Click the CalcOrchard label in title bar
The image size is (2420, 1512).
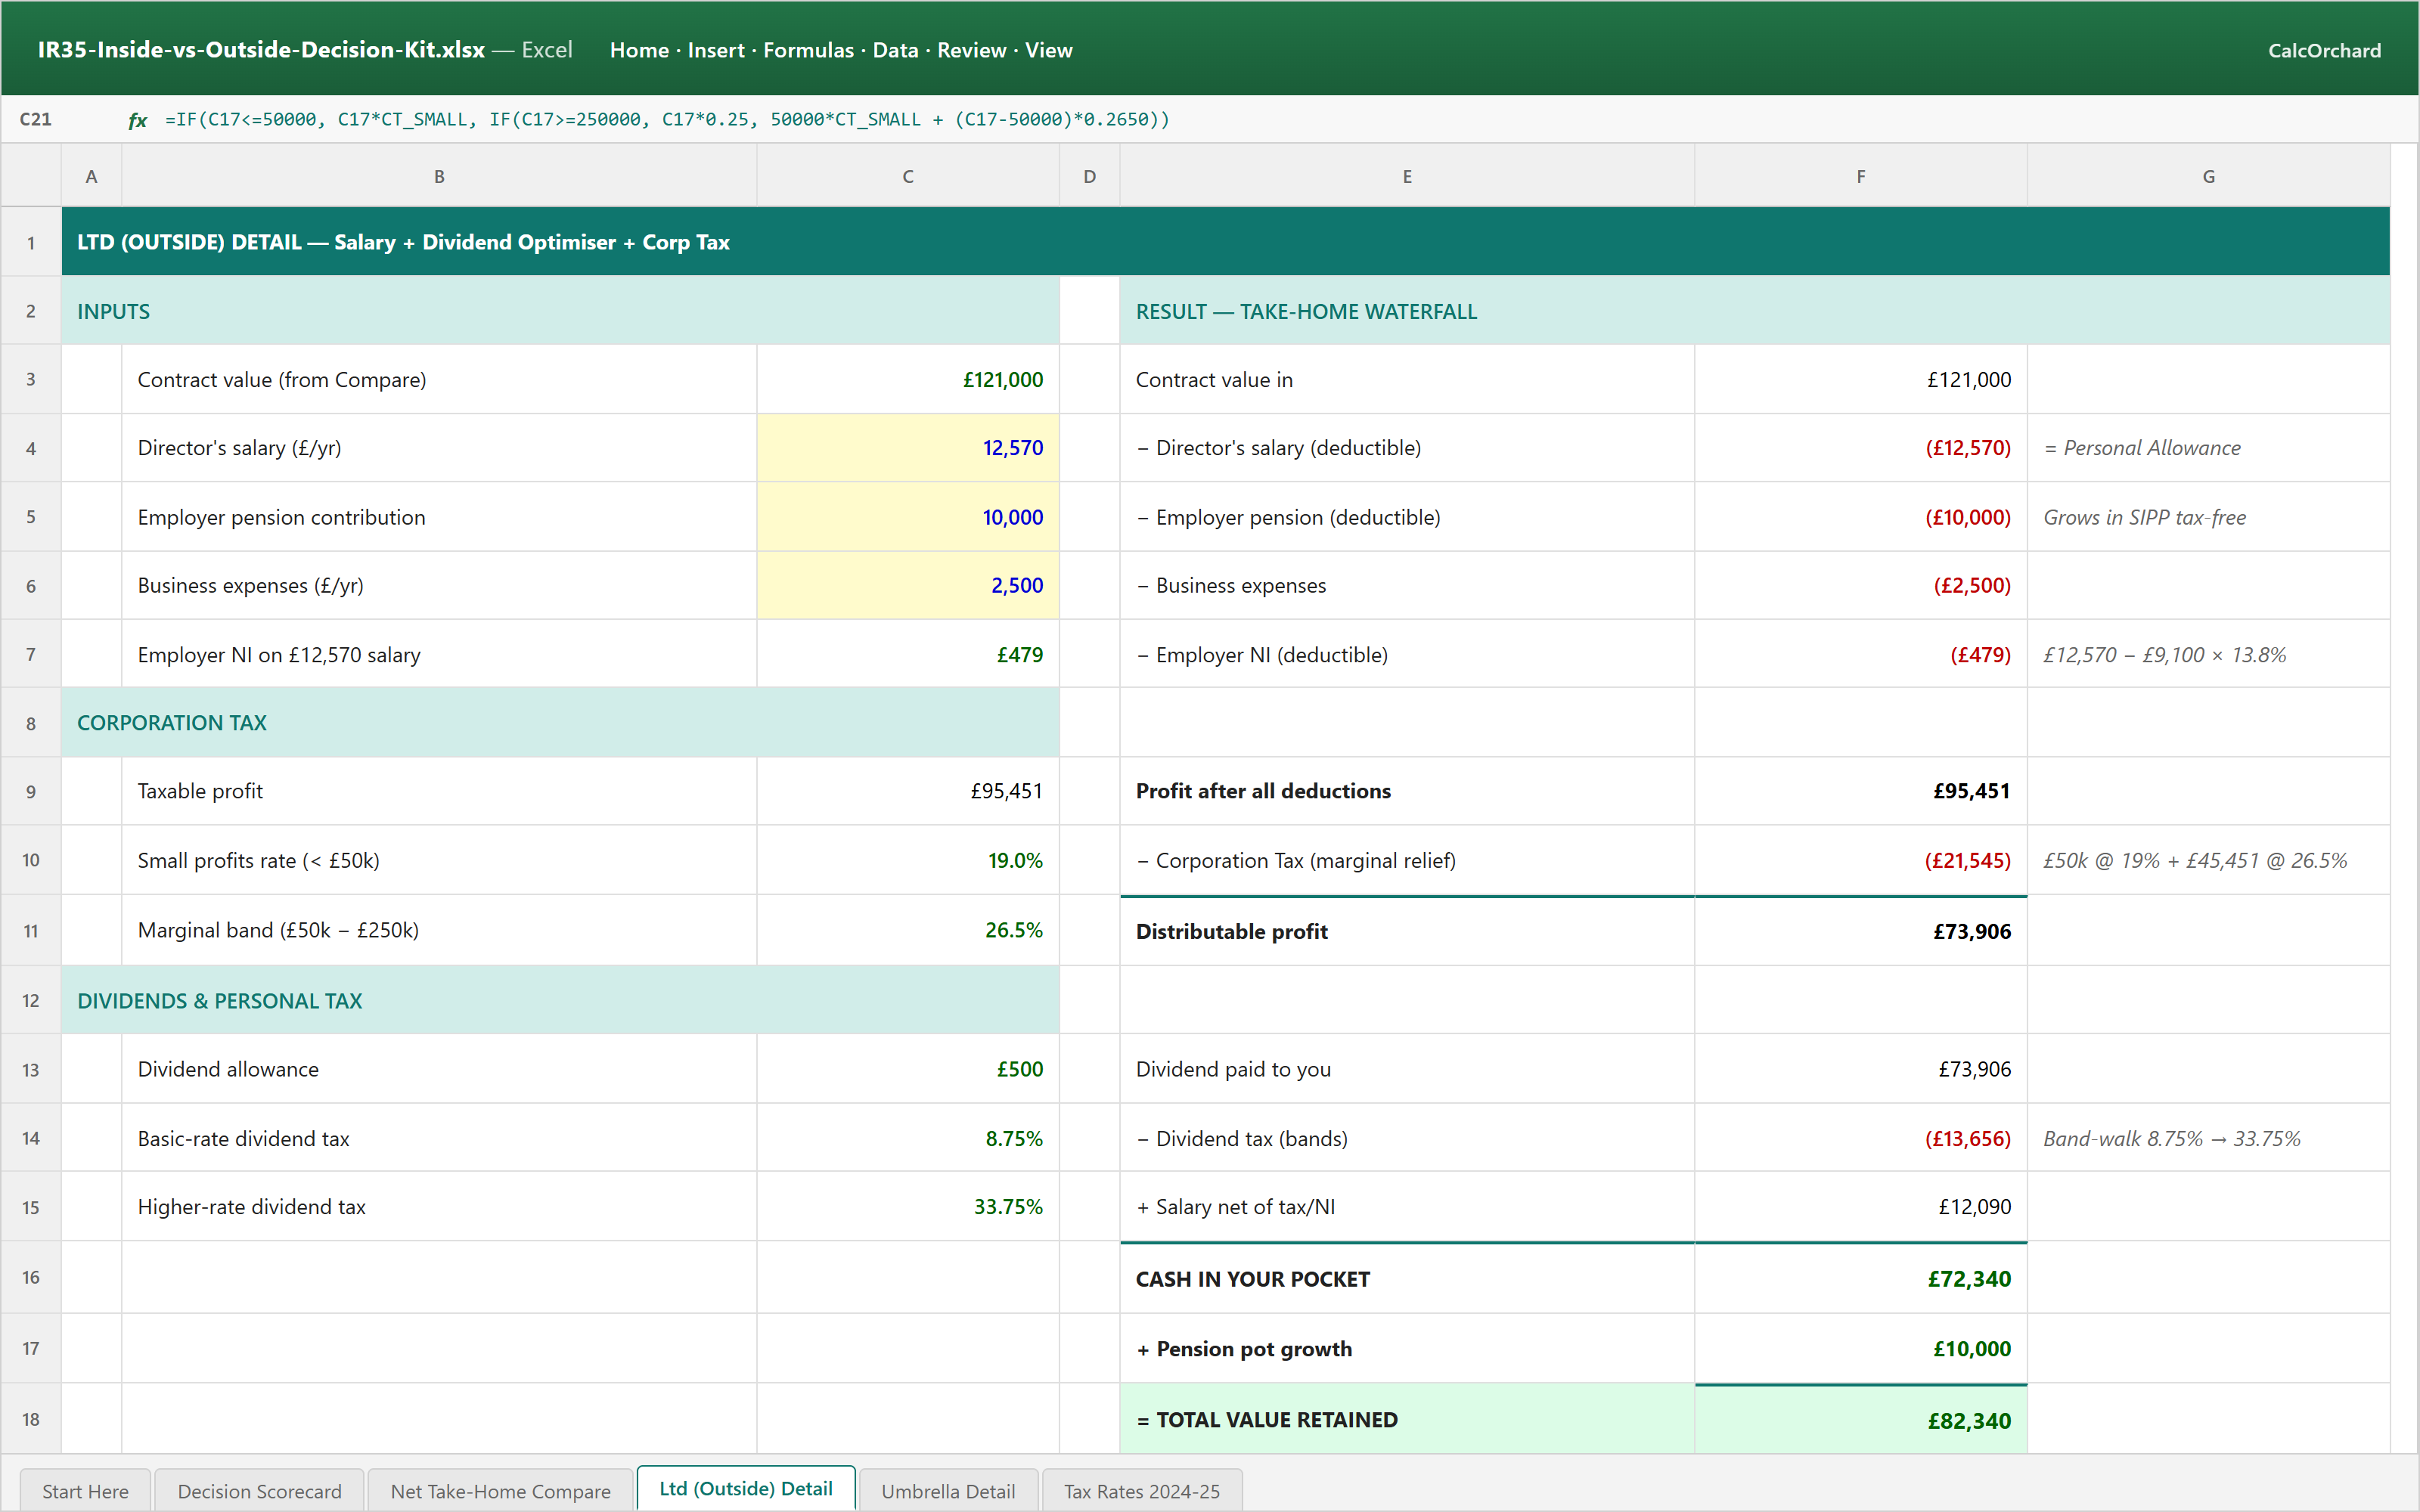[x=2324, y=50]
